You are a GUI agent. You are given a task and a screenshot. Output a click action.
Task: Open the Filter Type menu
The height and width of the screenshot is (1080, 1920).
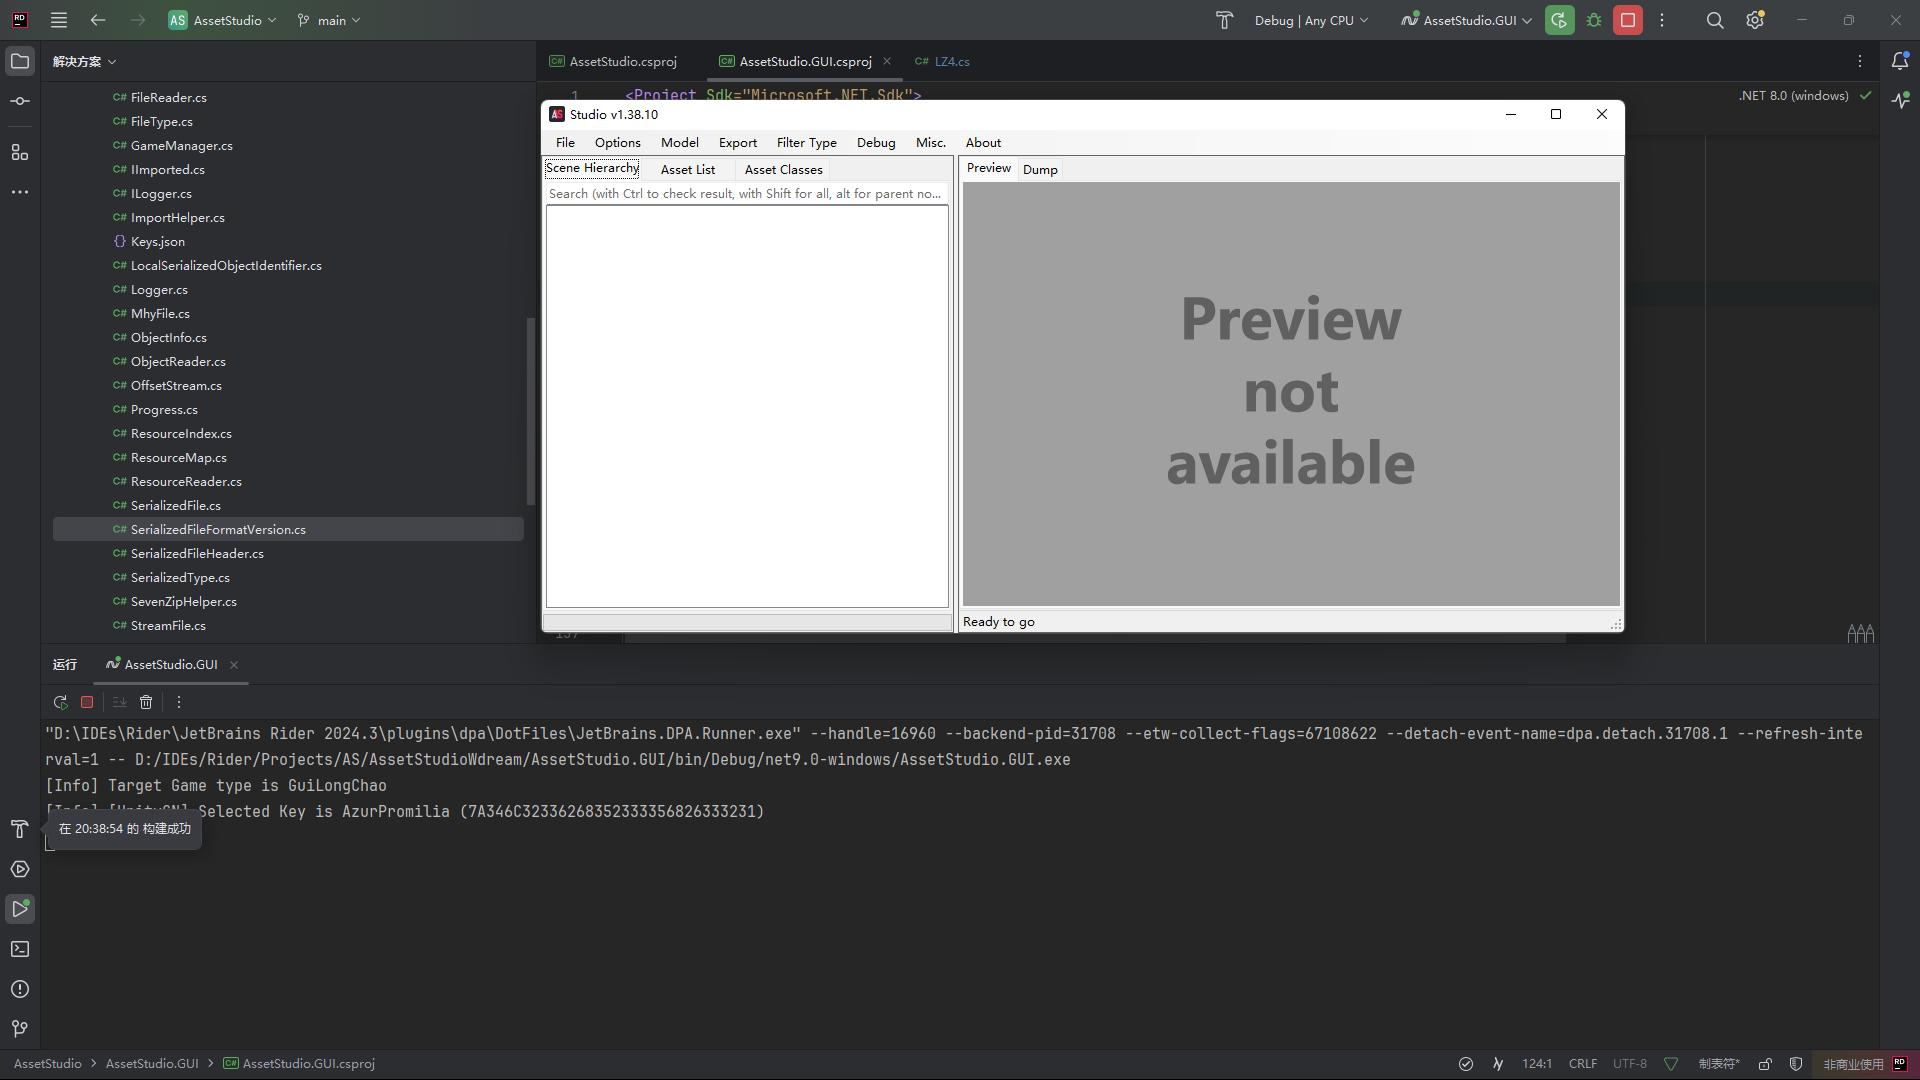coord(806,143)
